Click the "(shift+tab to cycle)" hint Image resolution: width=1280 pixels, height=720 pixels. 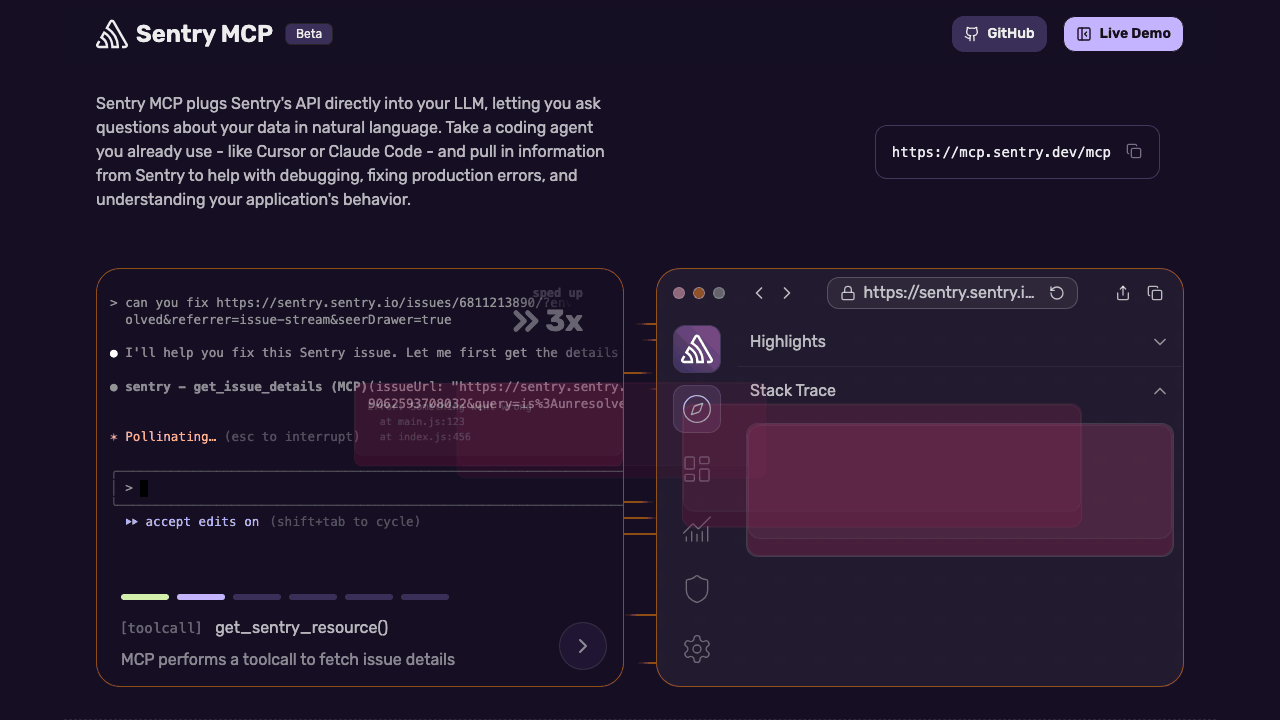(x=345, y=522)
